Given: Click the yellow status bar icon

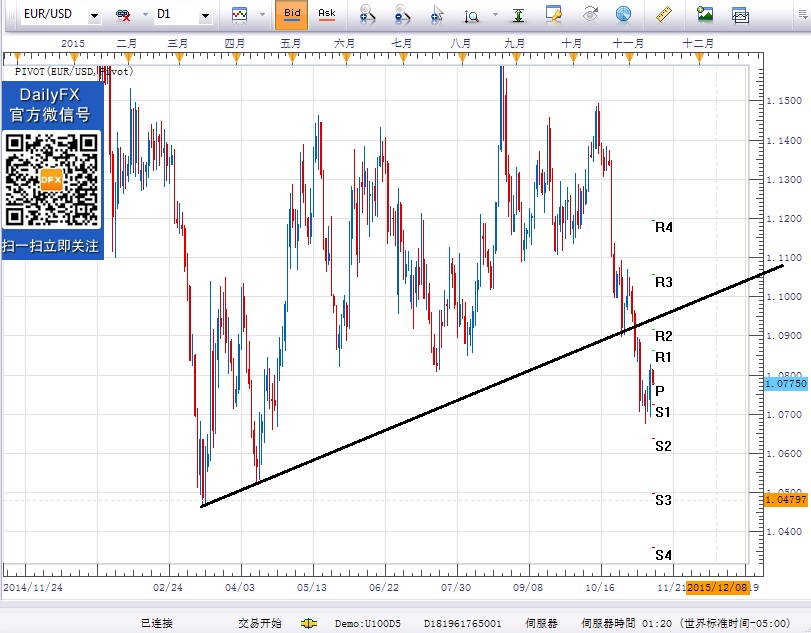Looking at the screenshot, I should (x=308, y=623).
